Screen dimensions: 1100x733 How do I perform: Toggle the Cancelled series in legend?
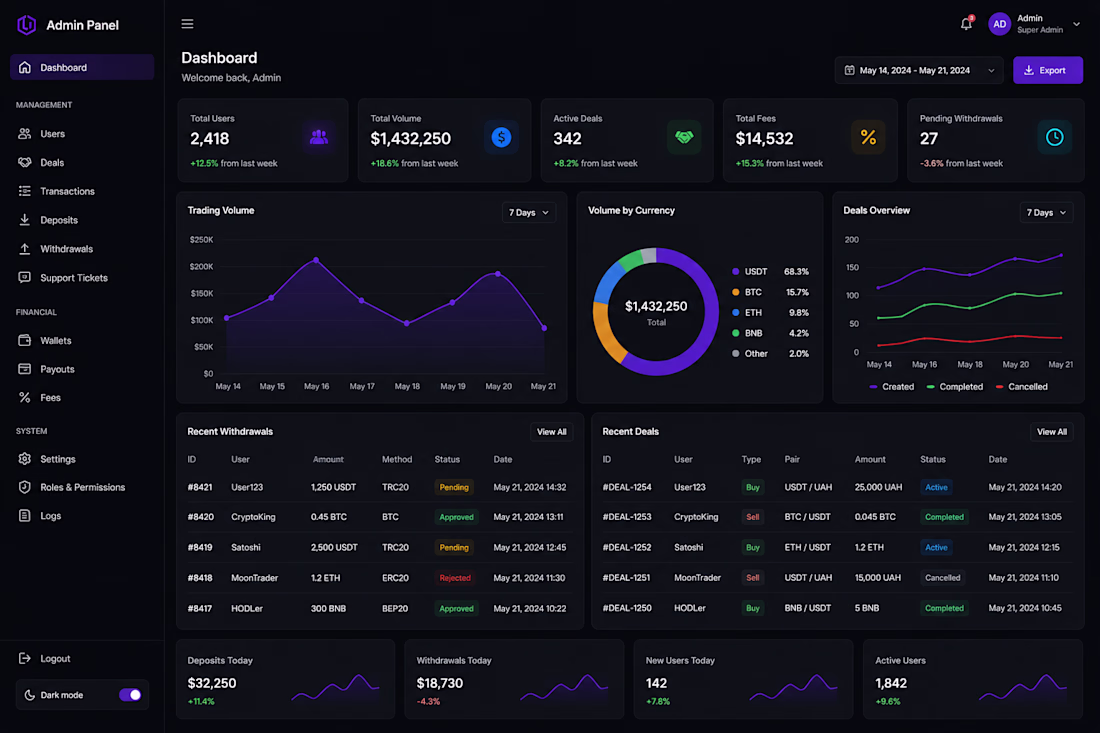coord(1021,386)
